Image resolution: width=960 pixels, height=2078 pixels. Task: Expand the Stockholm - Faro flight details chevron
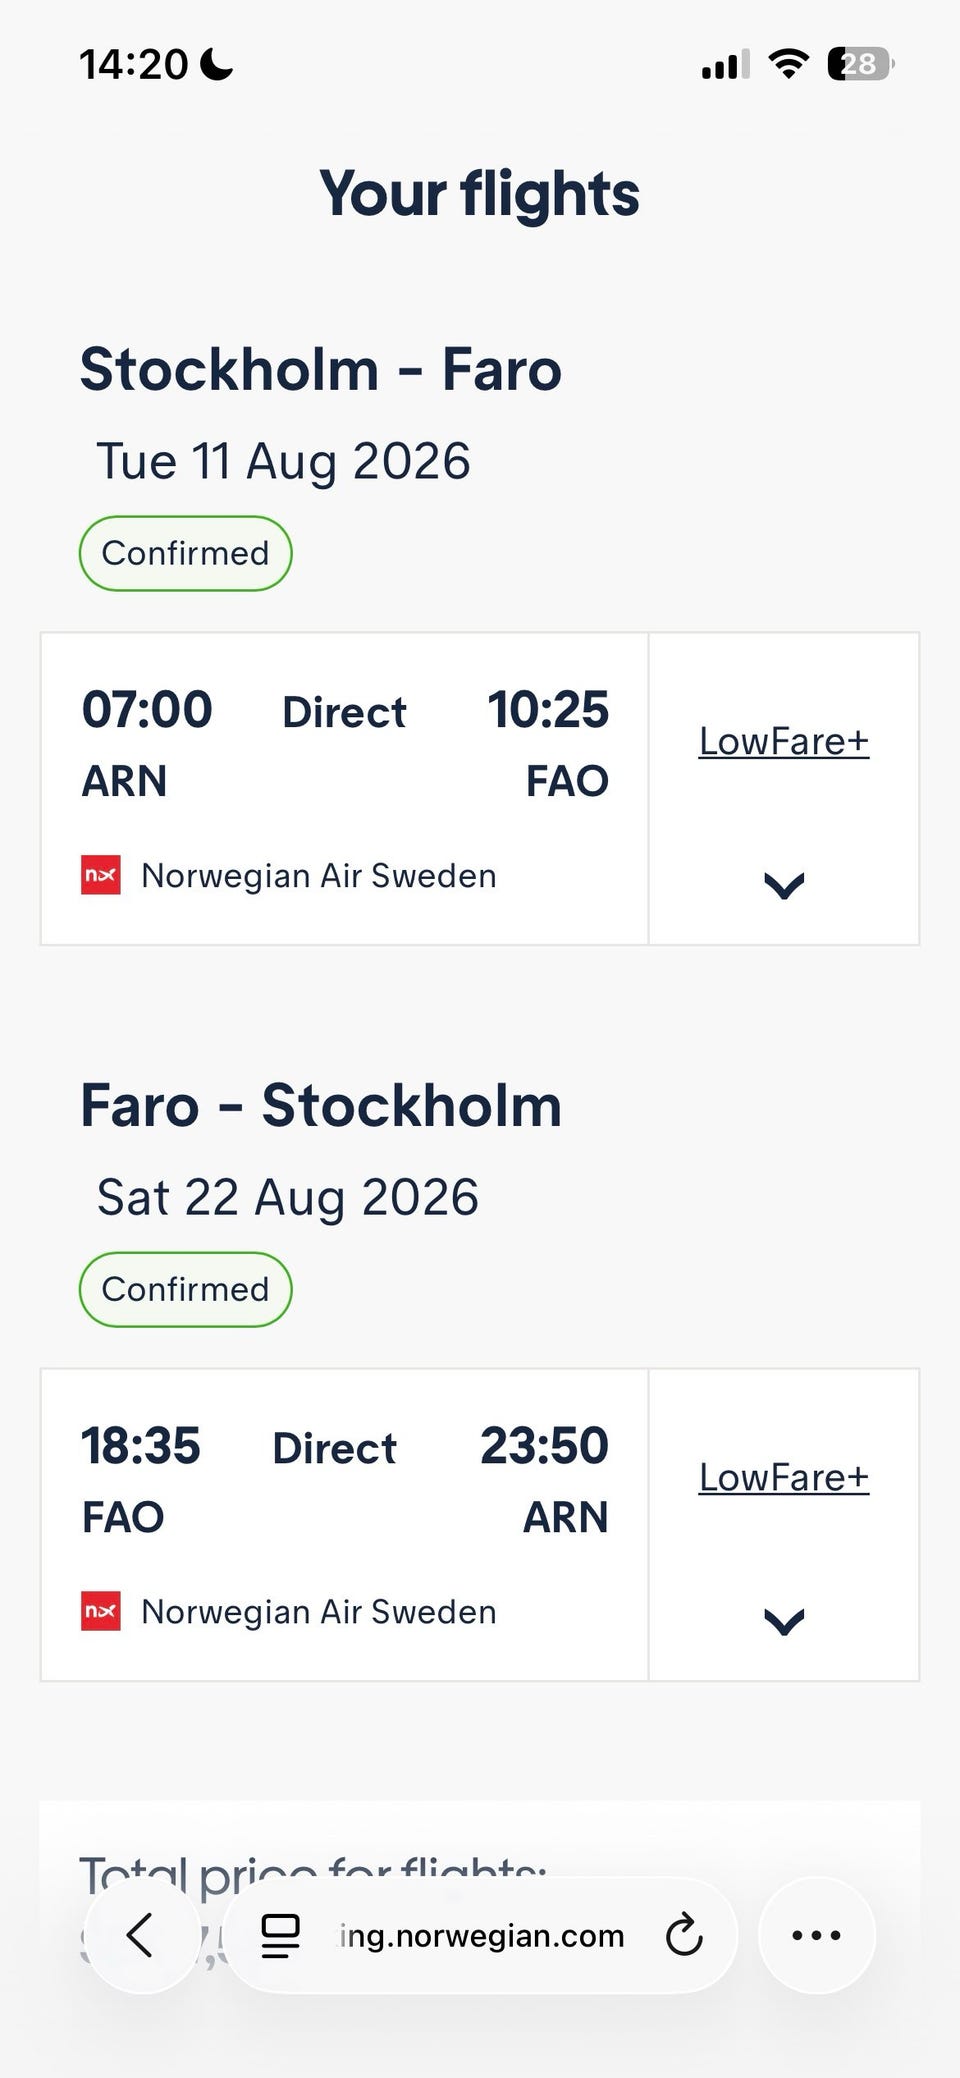coord(784,885)
